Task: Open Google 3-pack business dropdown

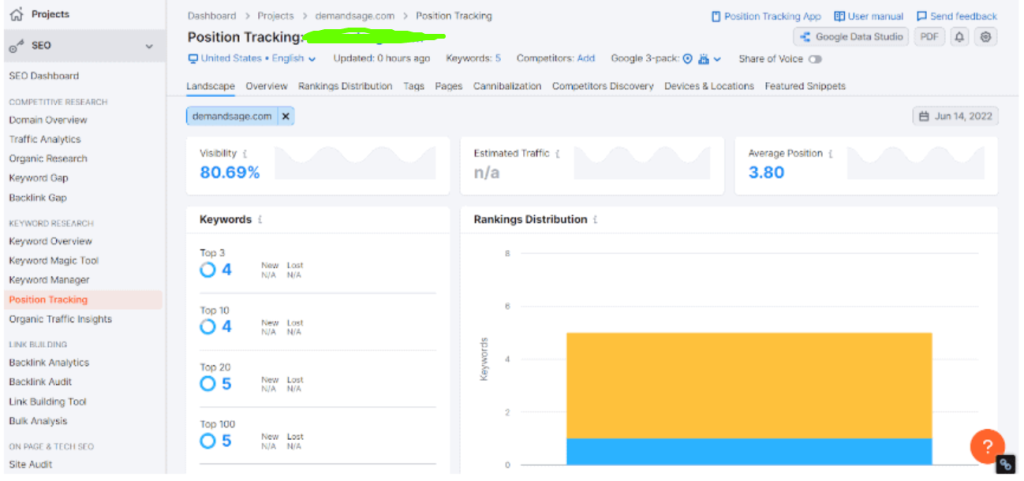Action: (709, 59)
